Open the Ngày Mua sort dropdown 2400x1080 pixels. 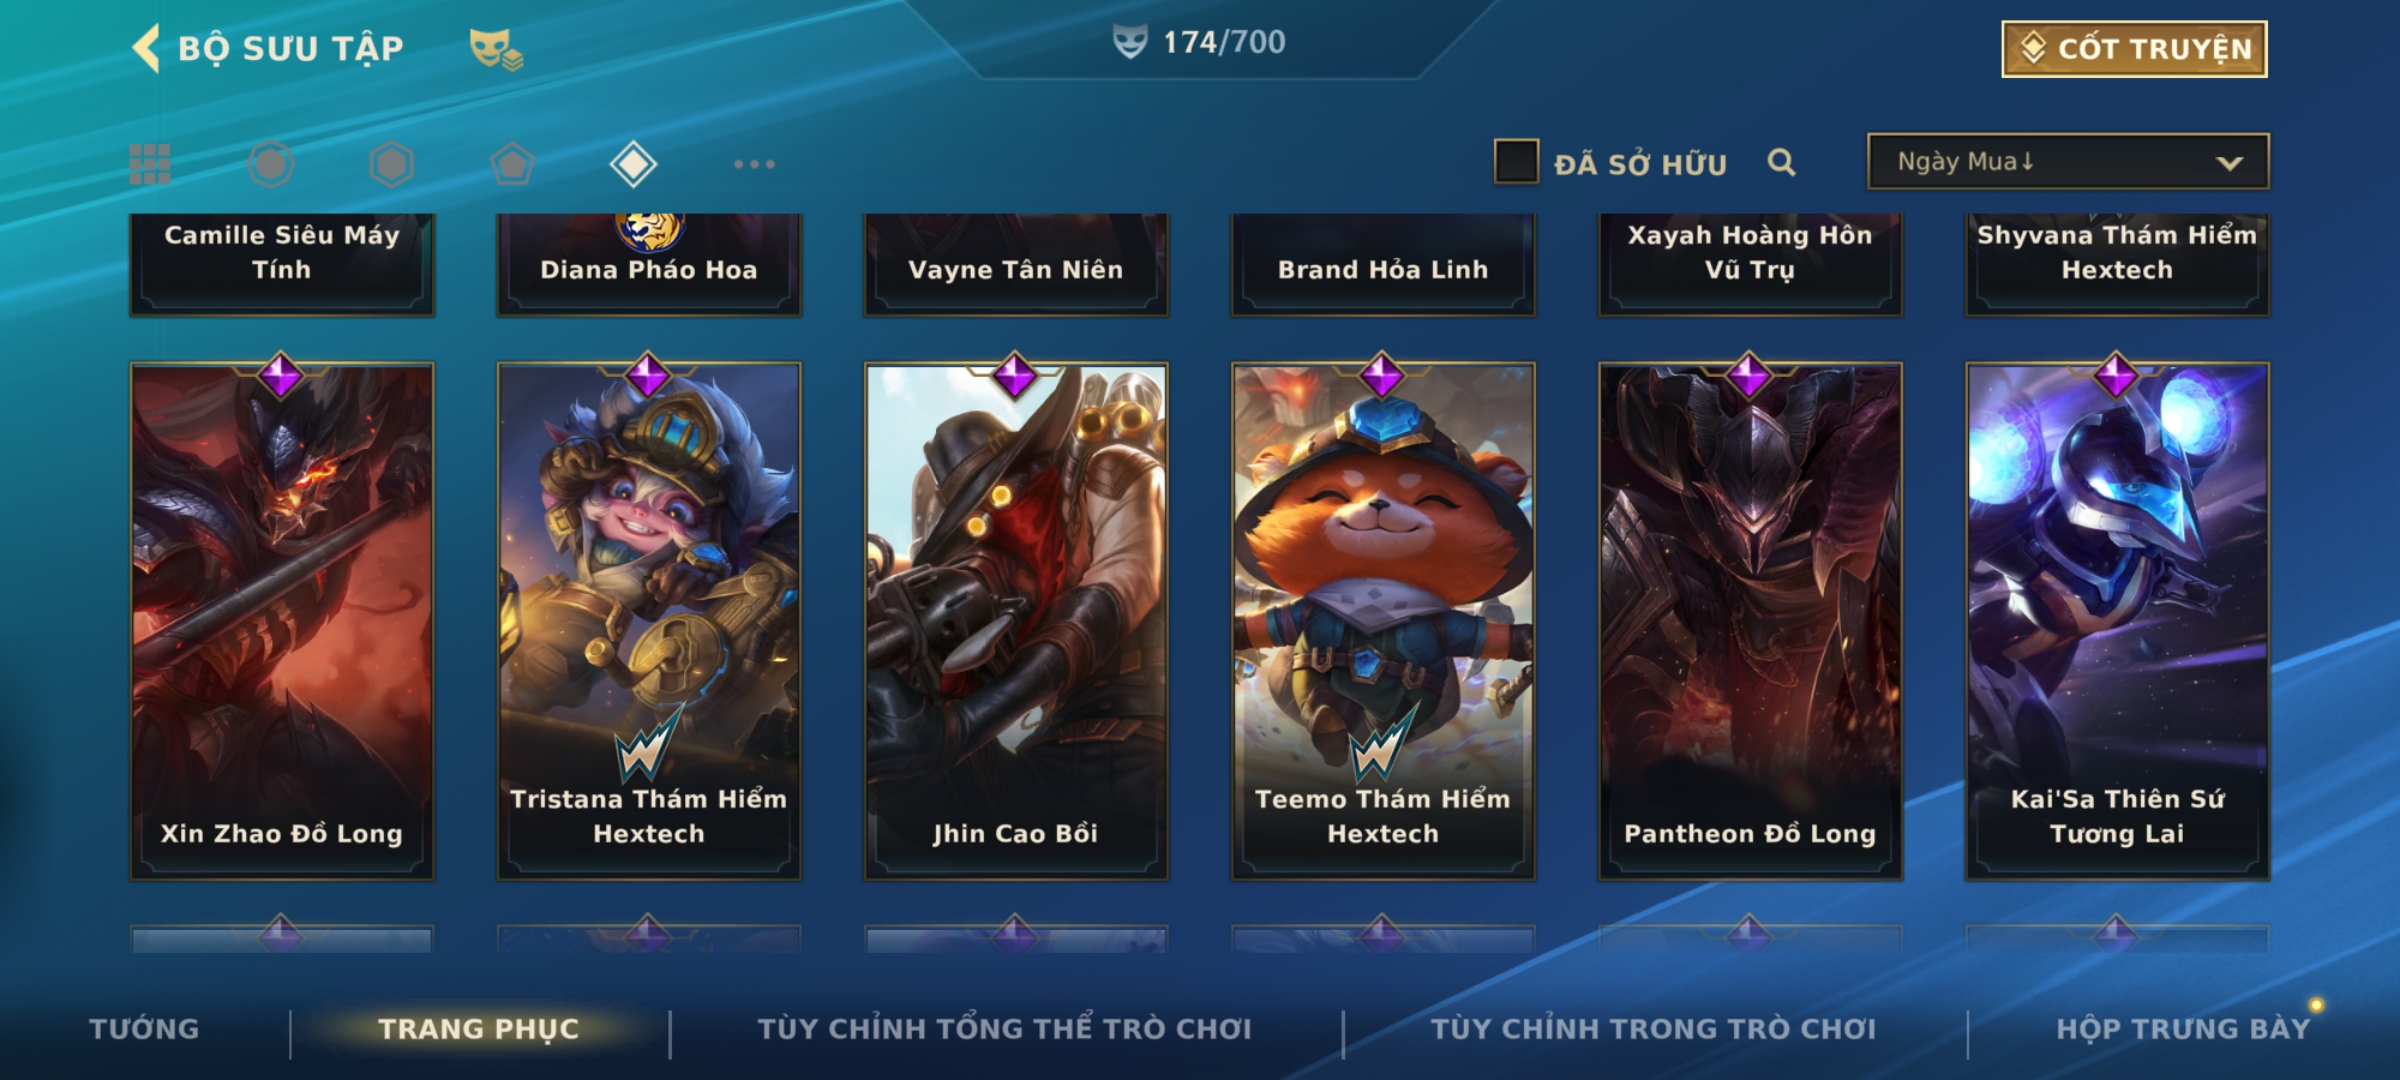click(2068, 162)
